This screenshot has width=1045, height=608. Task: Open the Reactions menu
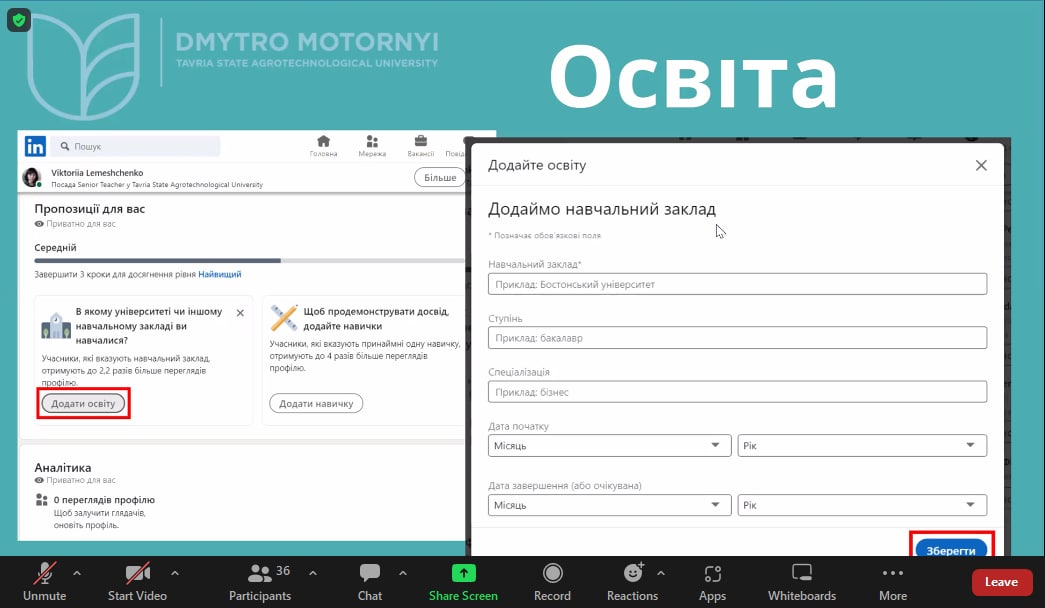(632, 582)
